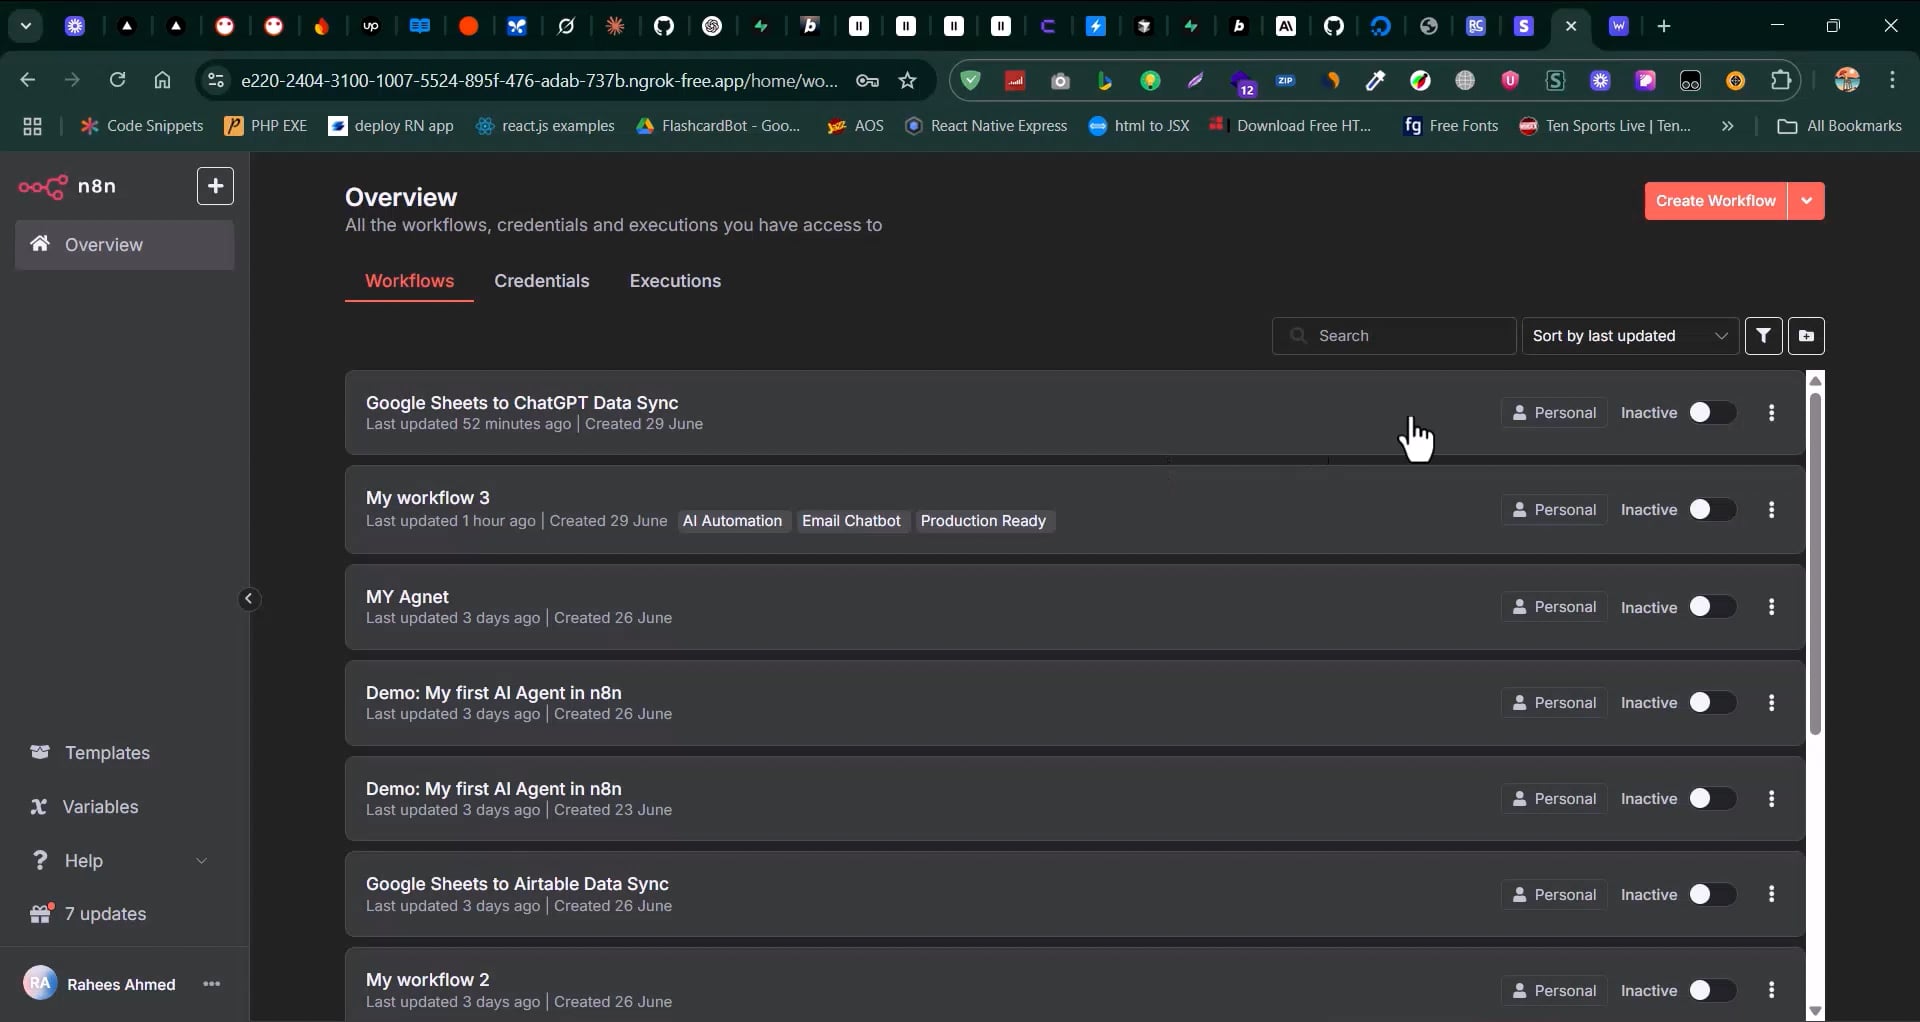Open Templates from the sidebar
Viewport: 1920px width, 1022px height.
107,753
